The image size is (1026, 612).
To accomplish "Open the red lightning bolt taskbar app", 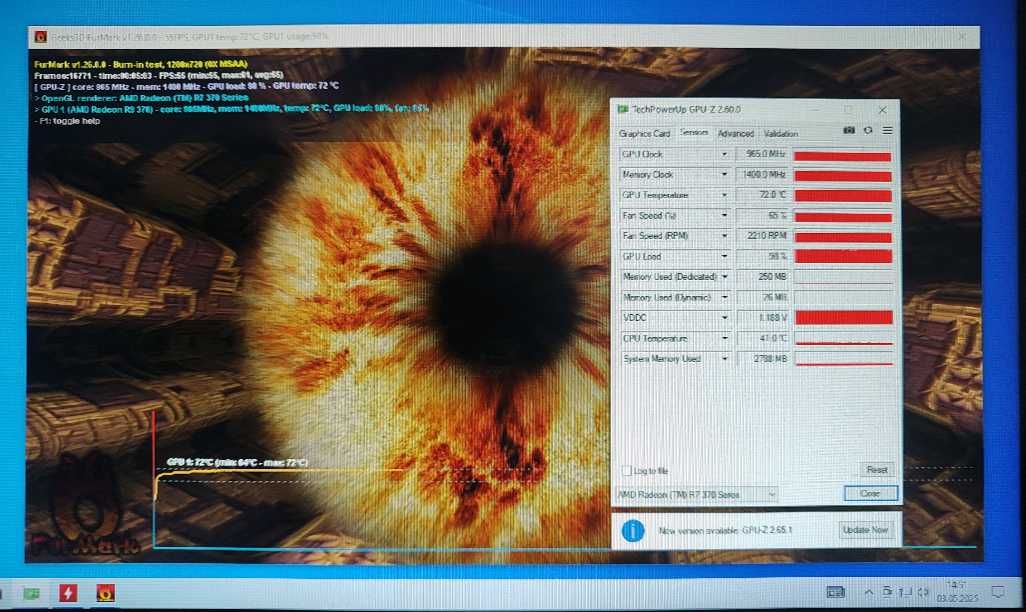I will tap(68, 593).
